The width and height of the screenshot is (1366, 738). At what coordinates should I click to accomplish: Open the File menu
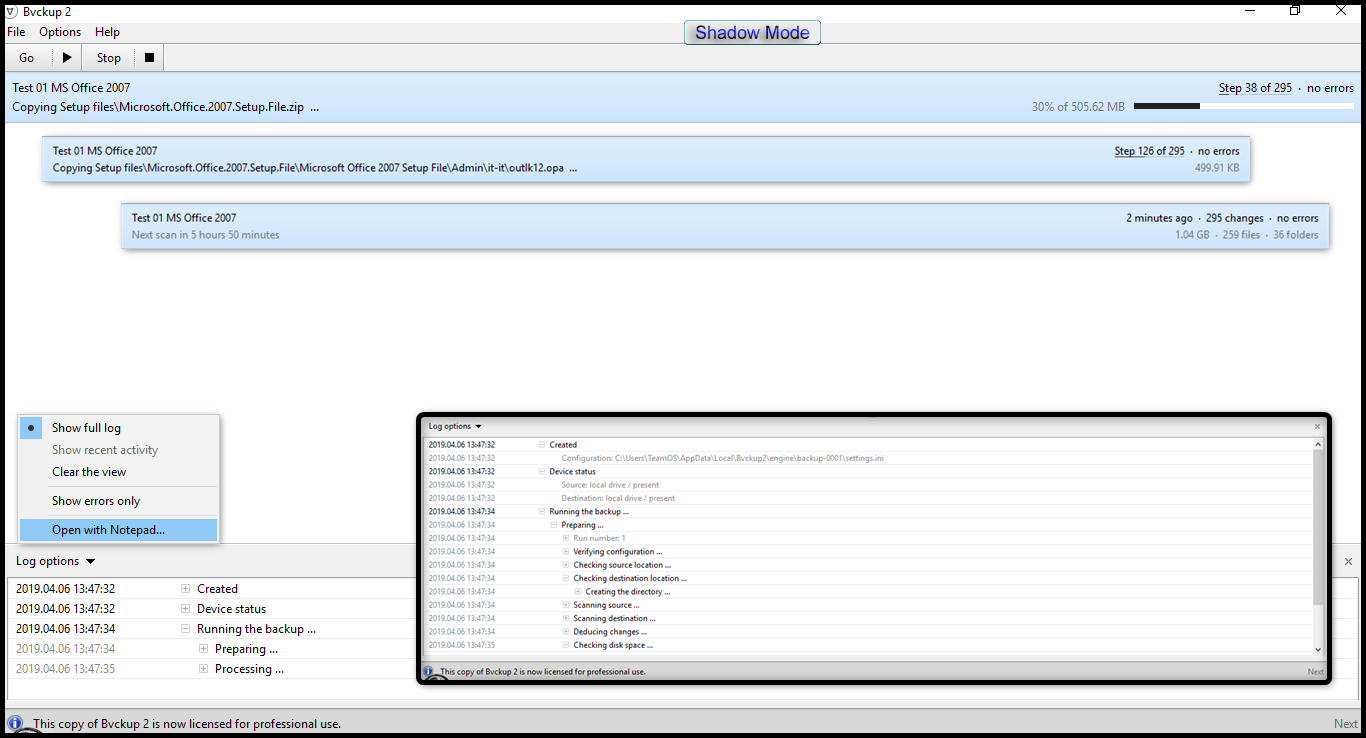click(16, 32)
